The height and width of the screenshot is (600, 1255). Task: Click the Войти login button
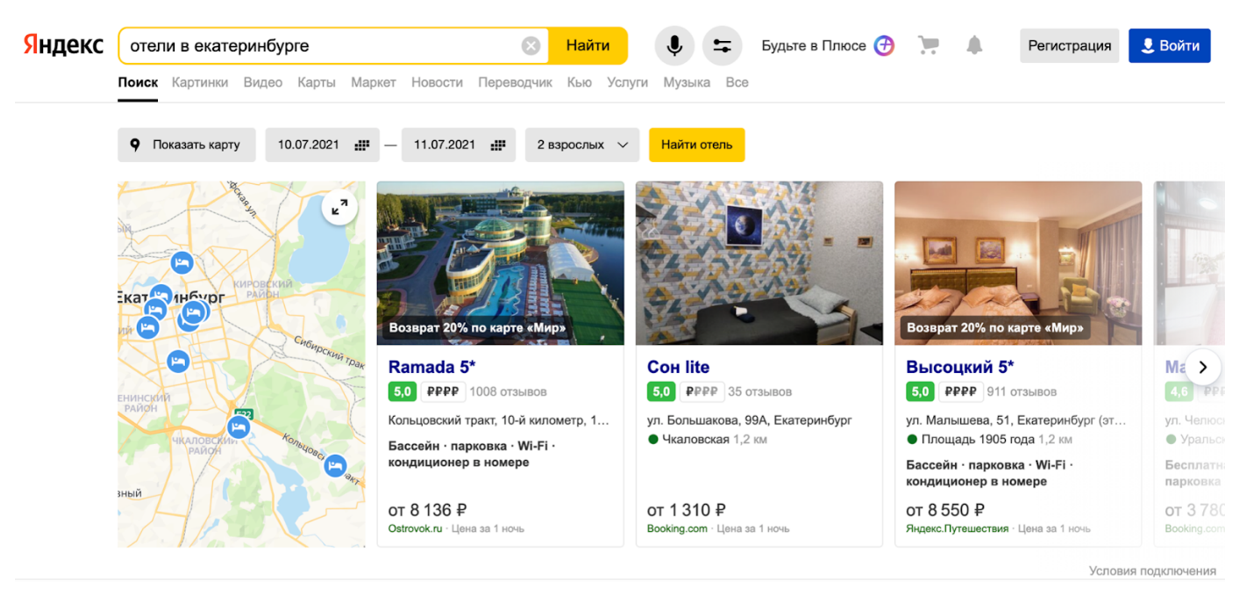pos(1169,46)
